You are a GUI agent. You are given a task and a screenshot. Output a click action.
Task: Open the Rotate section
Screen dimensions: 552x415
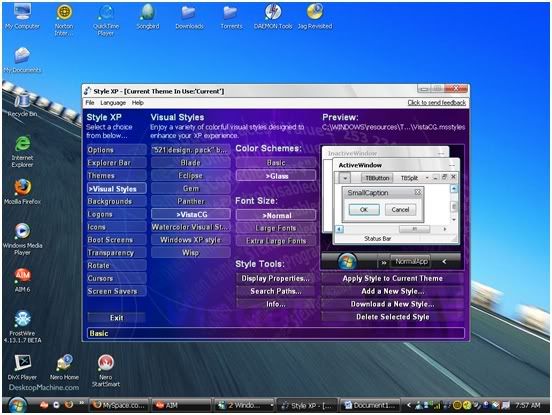[117, 266]
